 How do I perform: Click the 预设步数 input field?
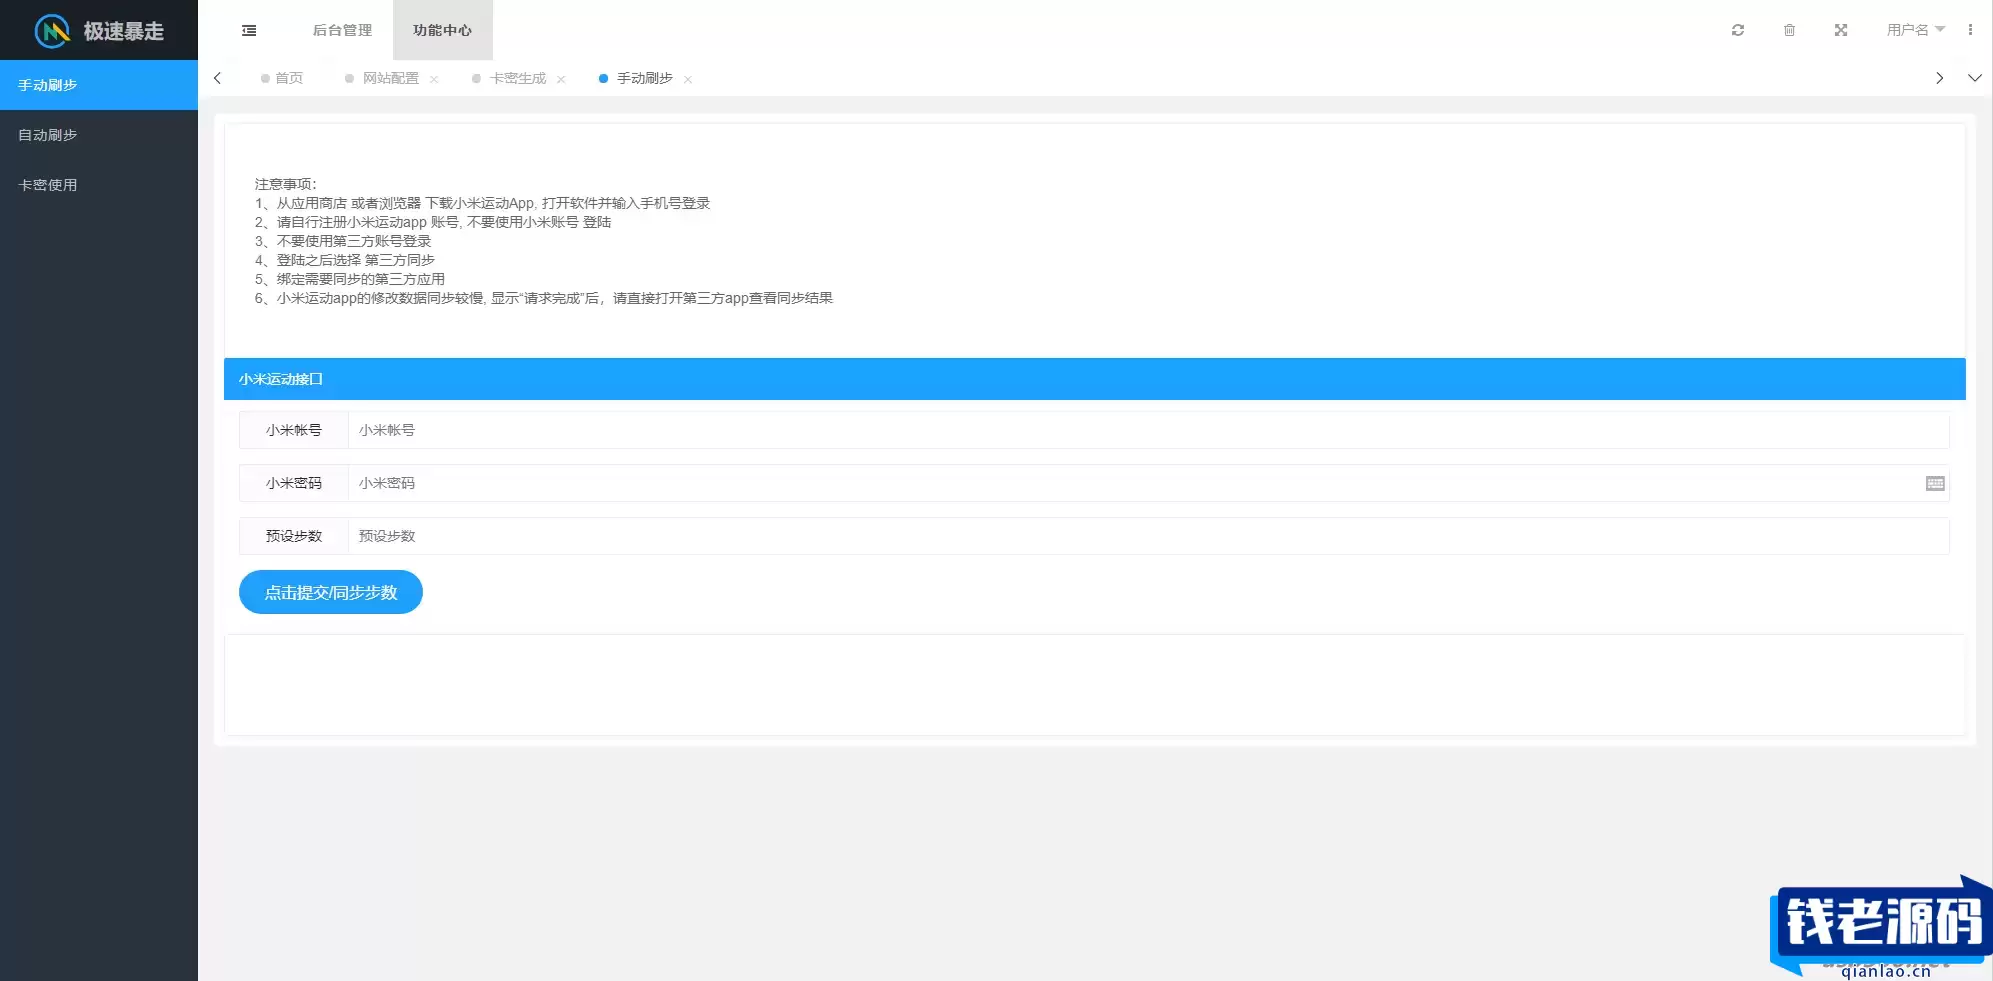tap(1148, 536)
